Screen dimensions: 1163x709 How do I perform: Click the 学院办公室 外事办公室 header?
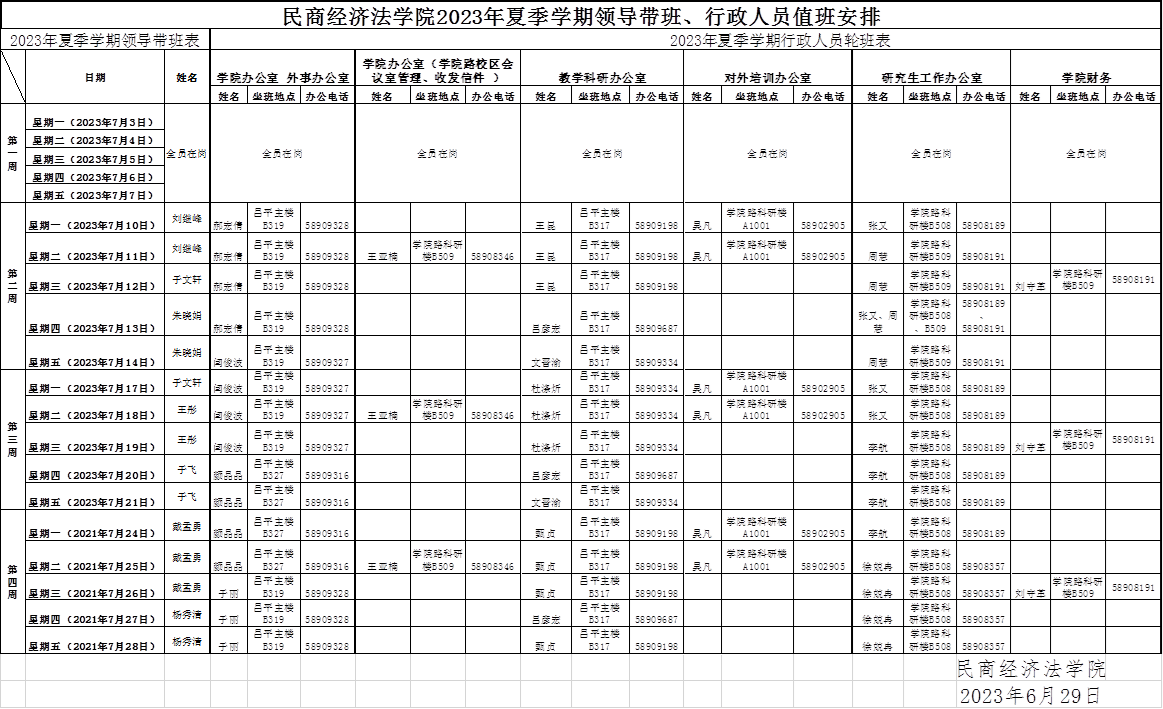[283, 77]
